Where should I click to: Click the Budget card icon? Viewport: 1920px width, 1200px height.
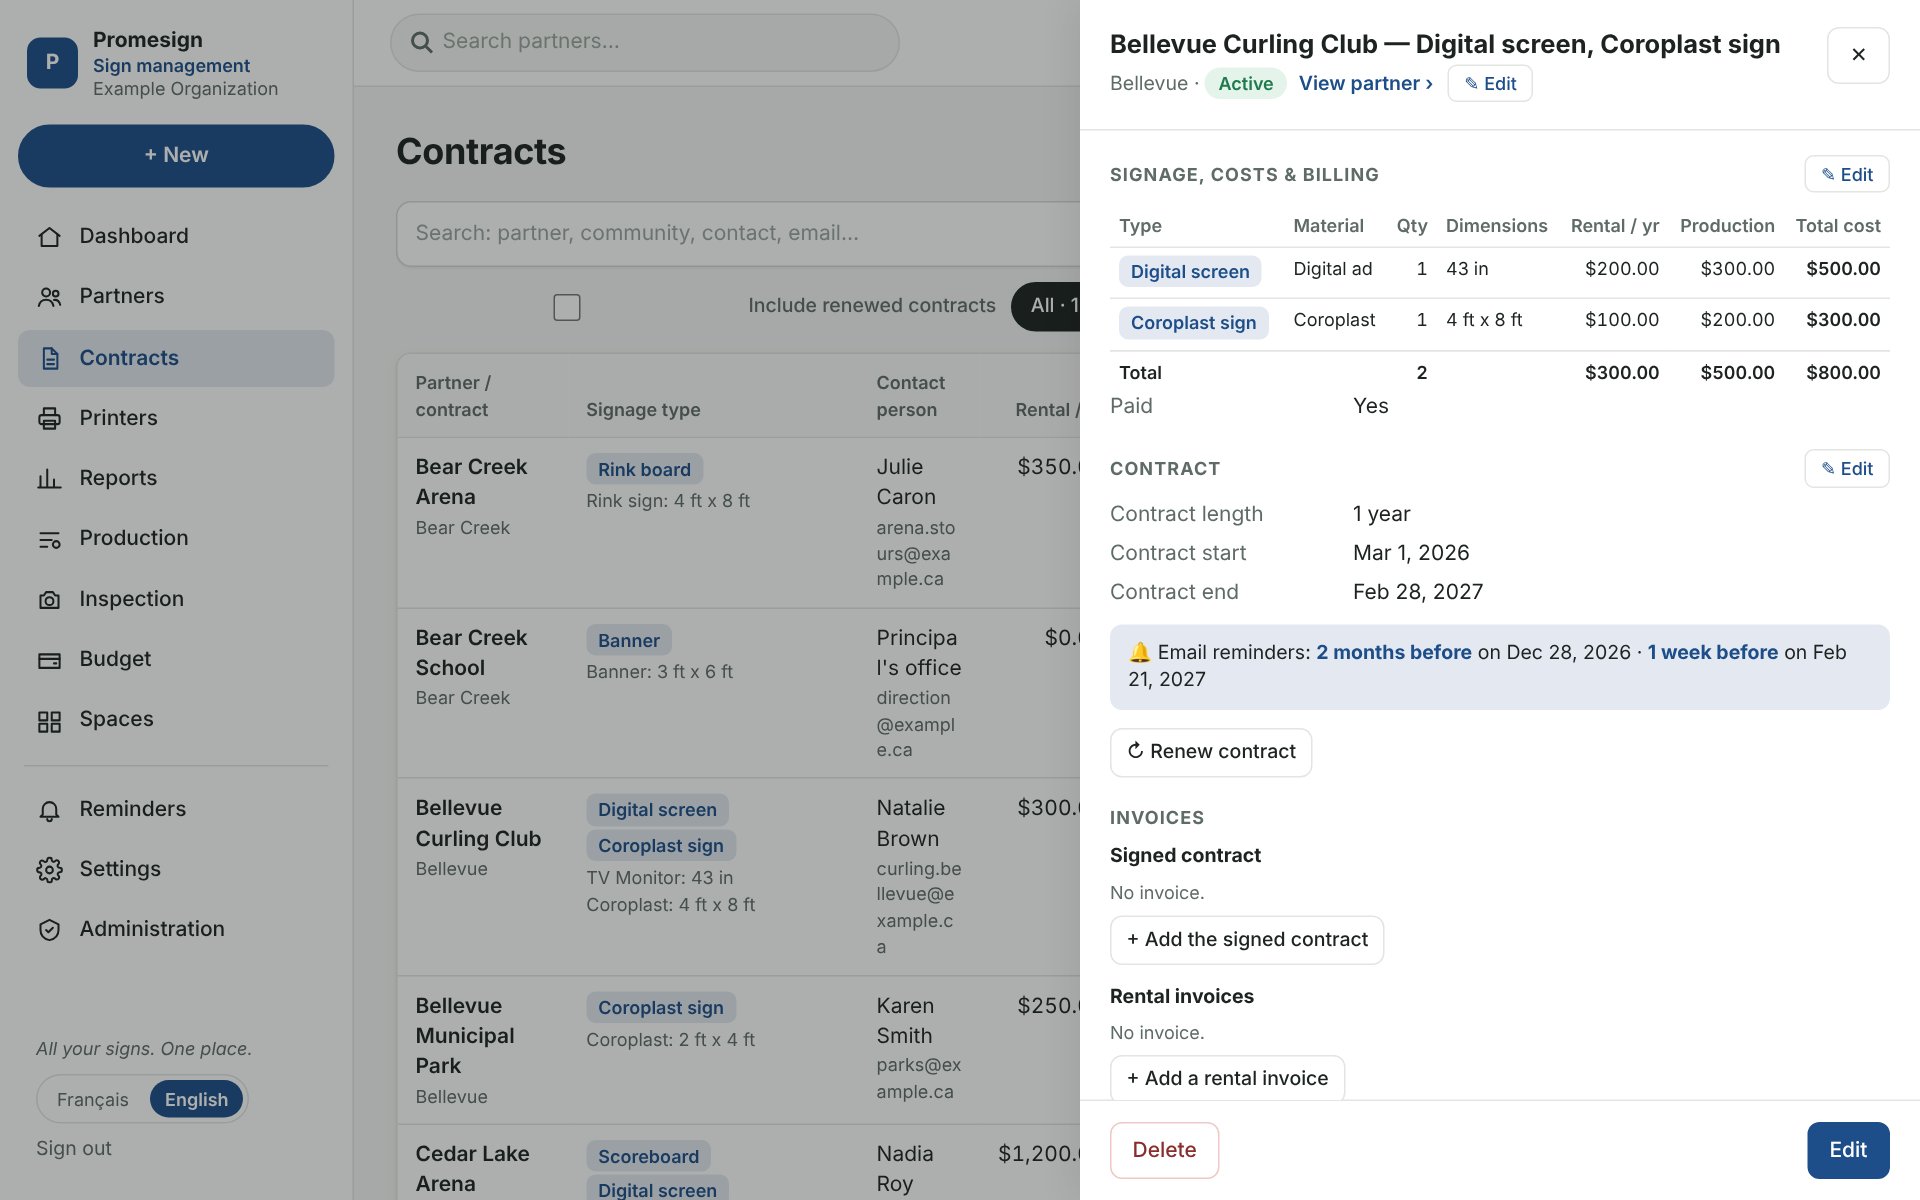click(49, 660)
